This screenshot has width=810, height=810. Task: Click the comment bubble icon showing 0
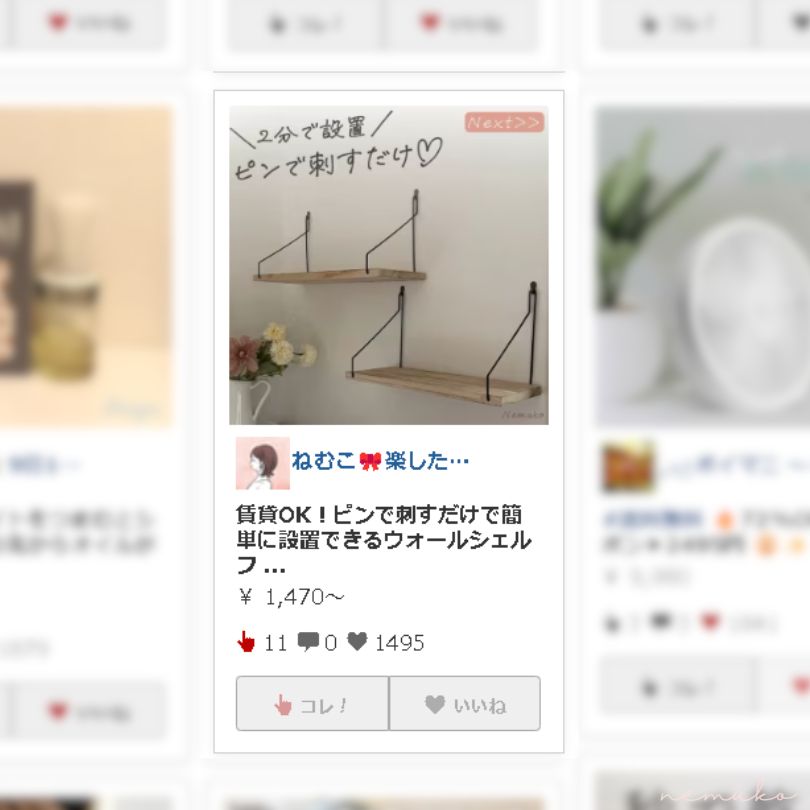pos(308,642)
